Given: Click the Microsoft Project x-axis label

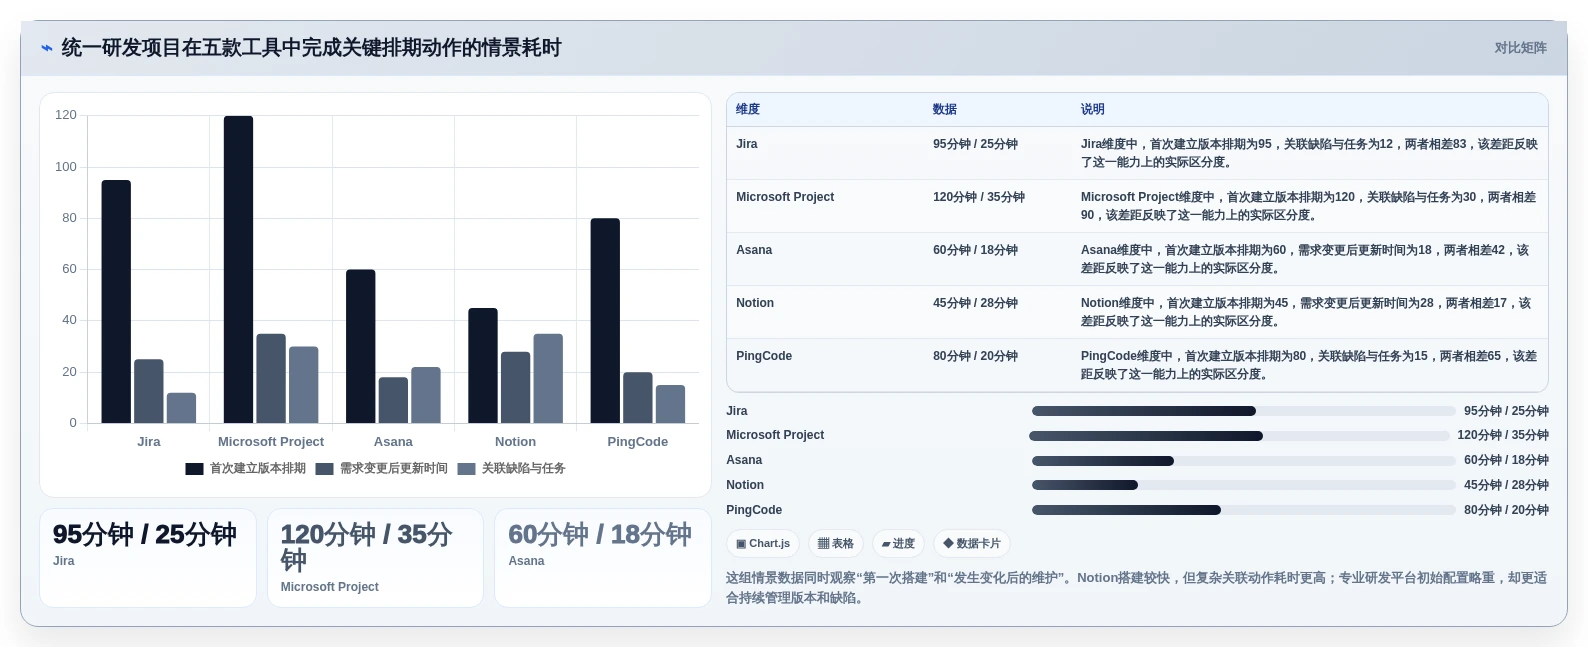Looking at the screenshot, I should click(271, 442).
